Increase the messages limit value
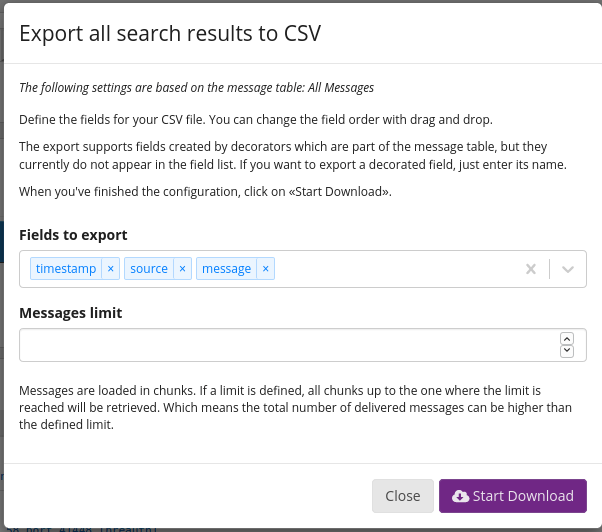The height and width of the screenshot is (532, 602). [x=567, y=339]
